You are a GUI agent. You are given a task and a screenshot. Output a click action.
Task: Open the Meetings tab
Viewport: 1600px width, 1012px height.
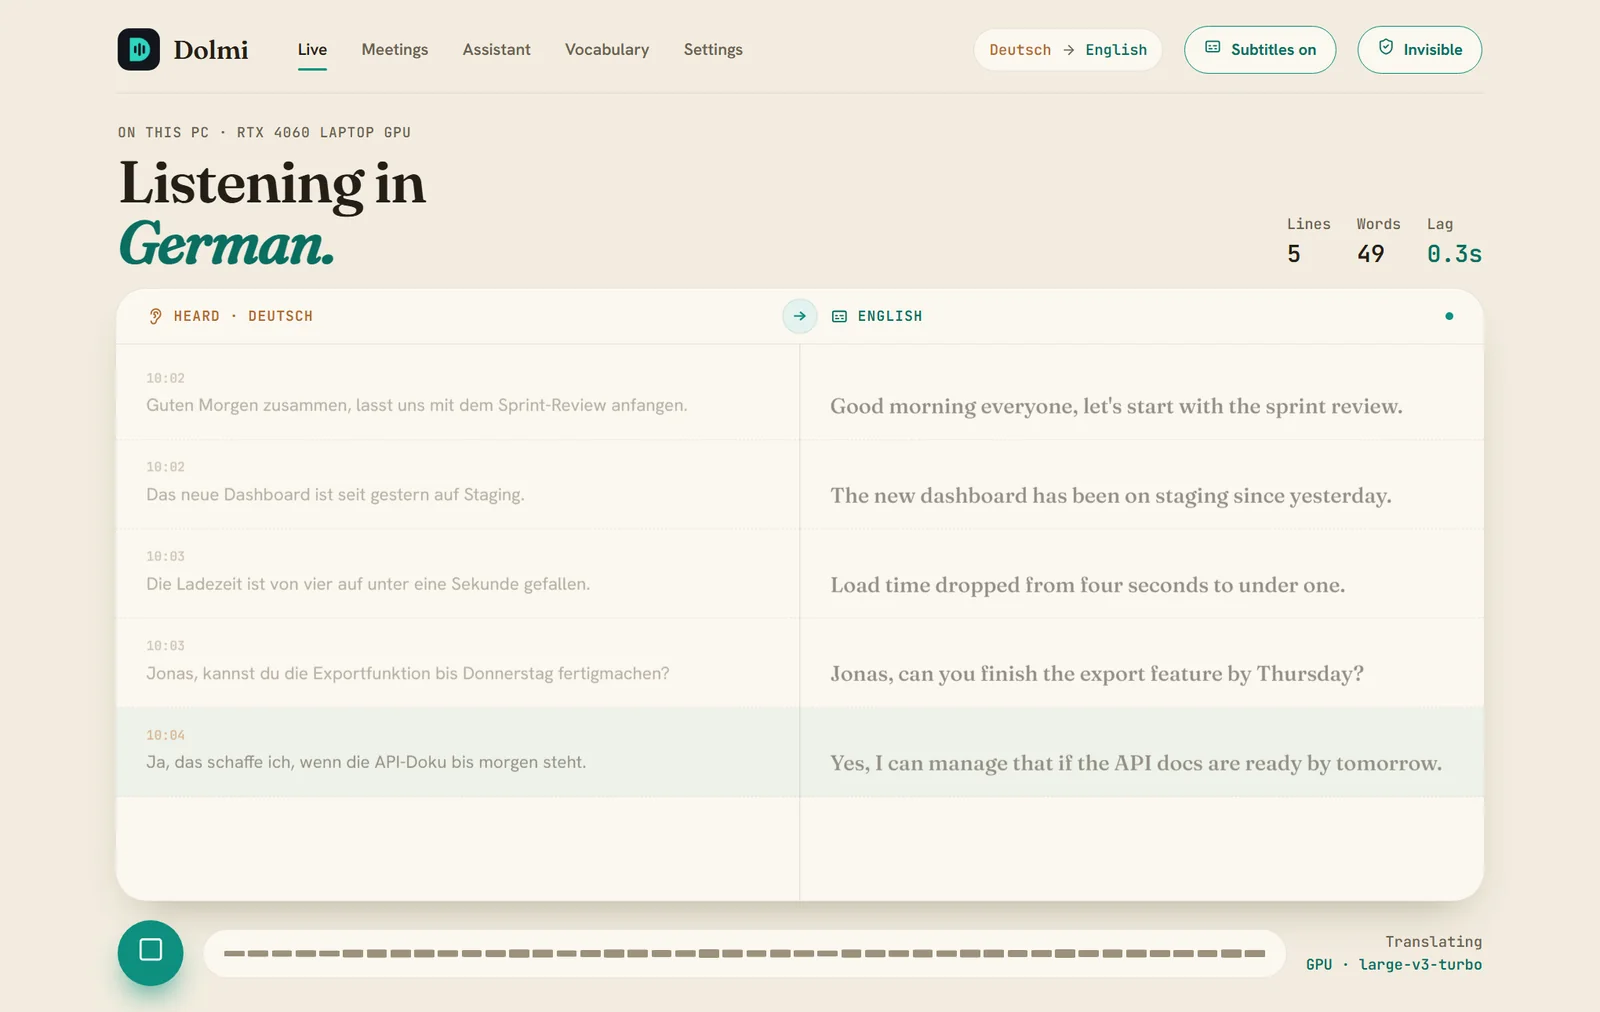click(395, 49)
